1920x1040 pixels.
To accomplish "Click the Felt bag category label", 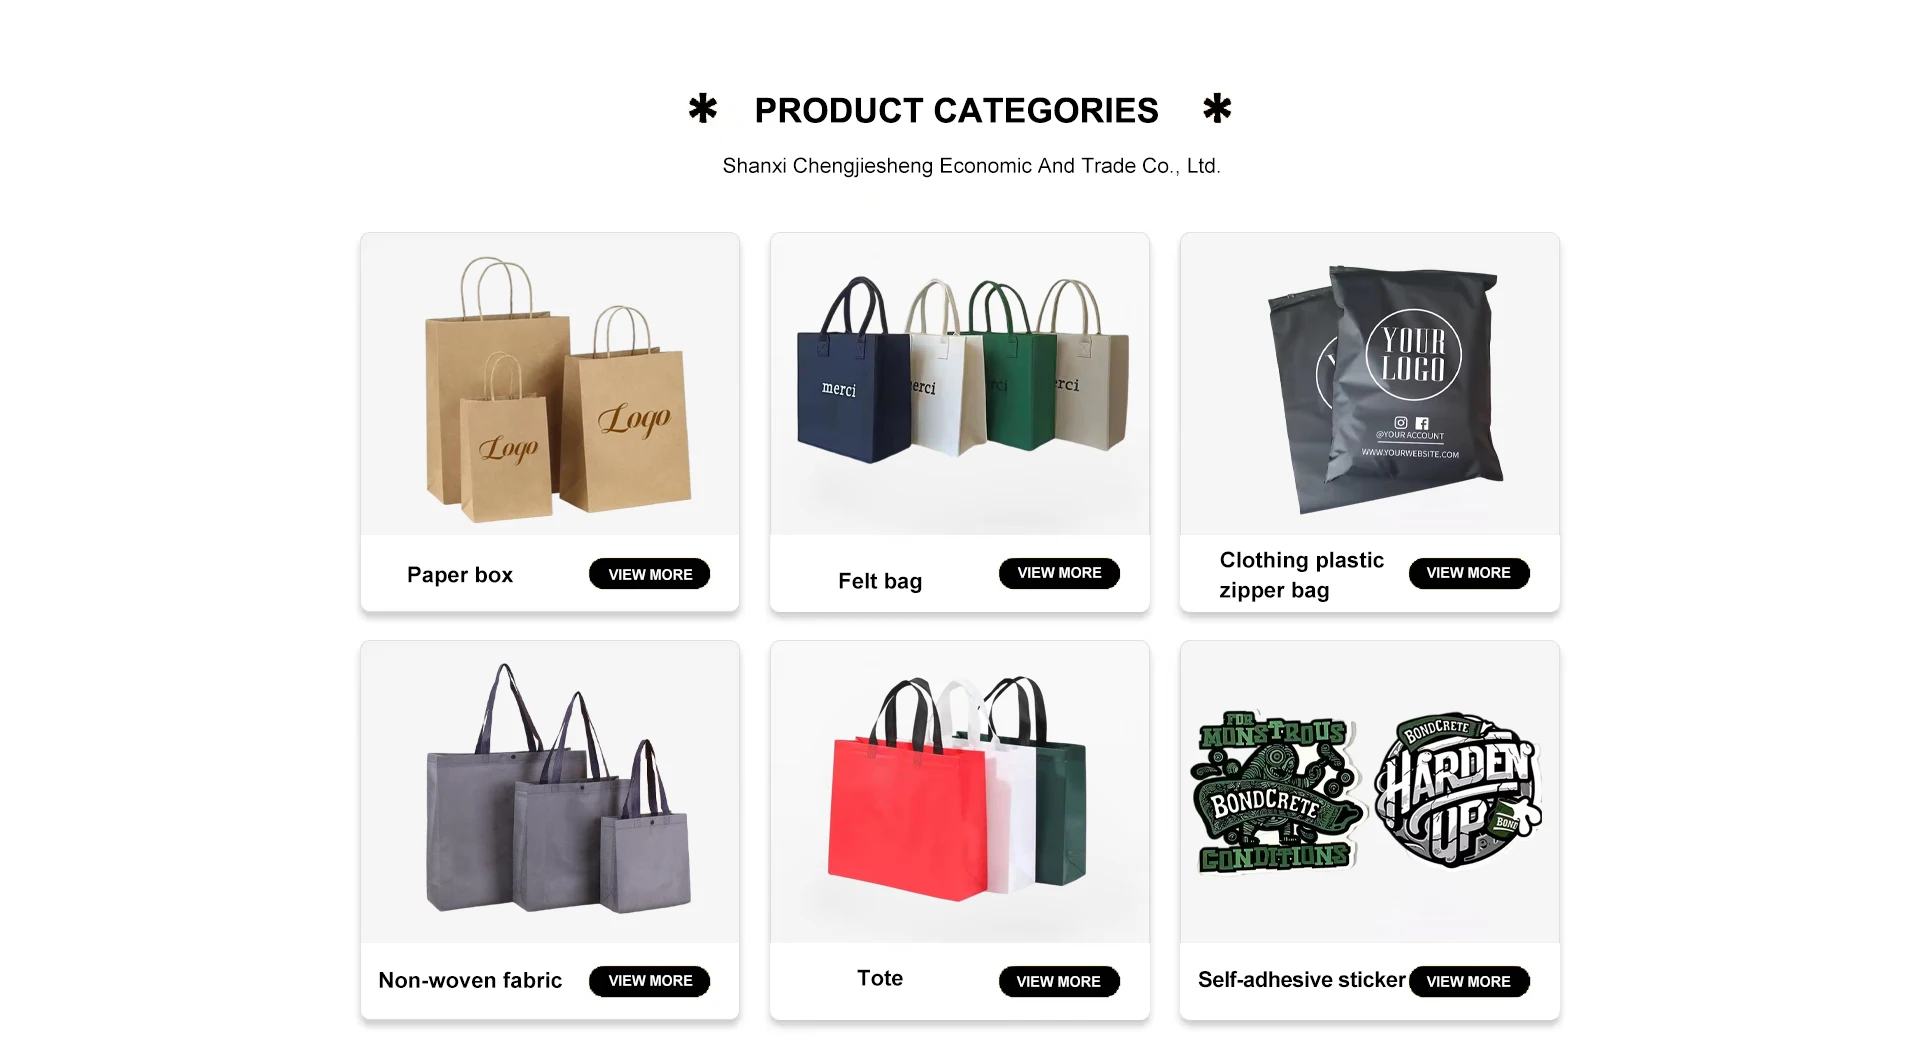I will (880, 581).
